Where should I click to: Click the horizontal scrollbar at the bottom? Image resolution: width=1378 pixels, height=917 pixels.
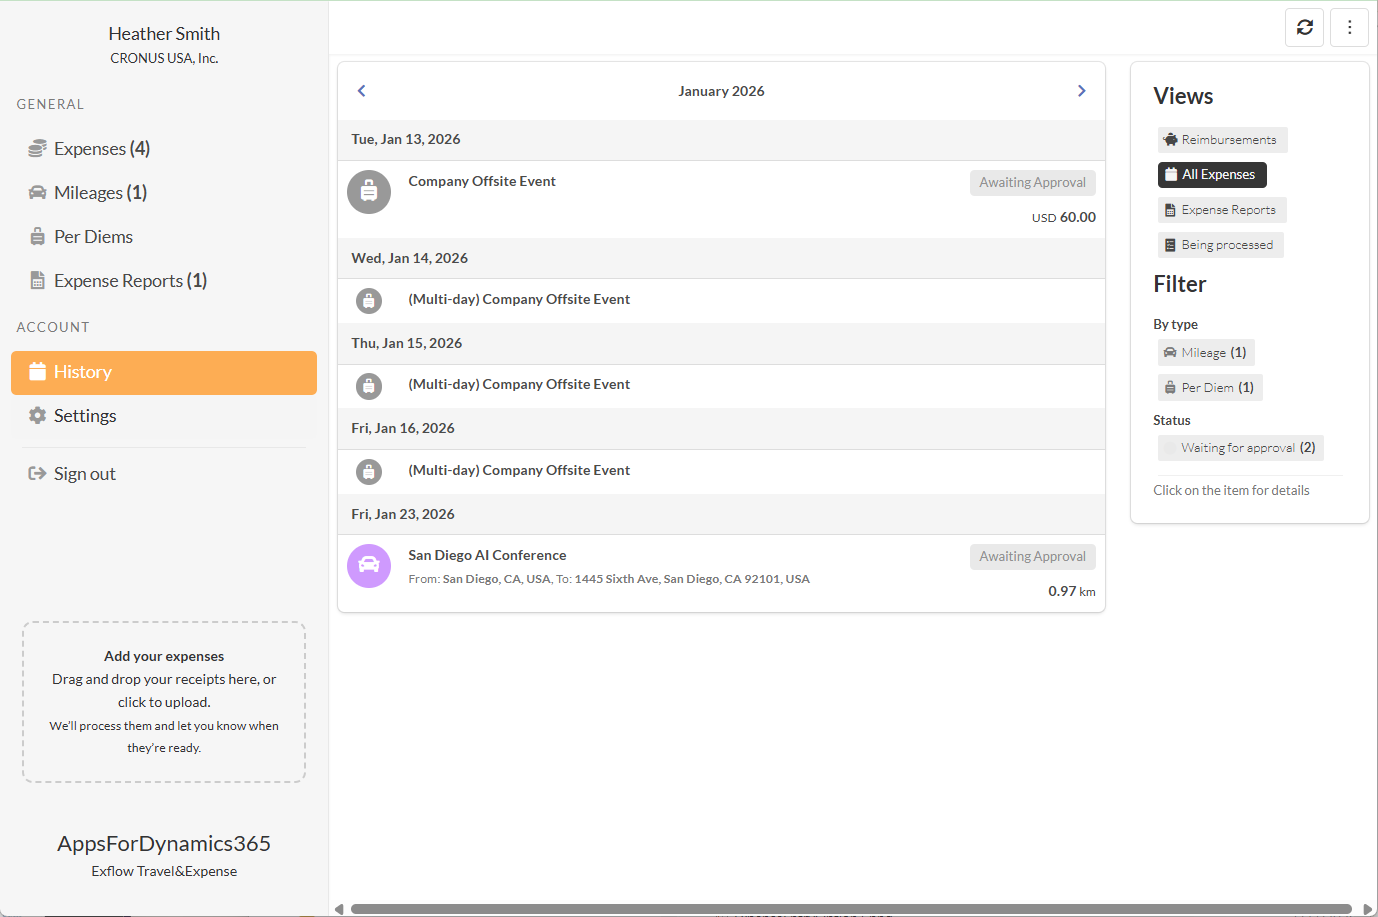click(850, 909)
